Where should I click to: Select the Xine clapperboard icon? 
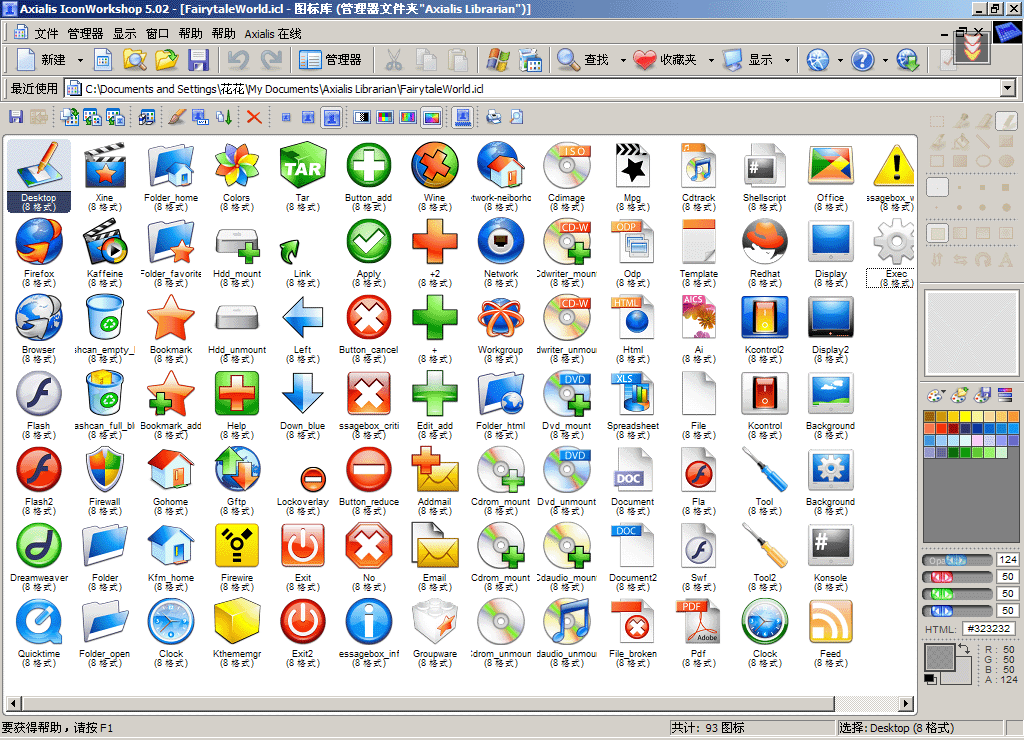[x=104, y=166]
